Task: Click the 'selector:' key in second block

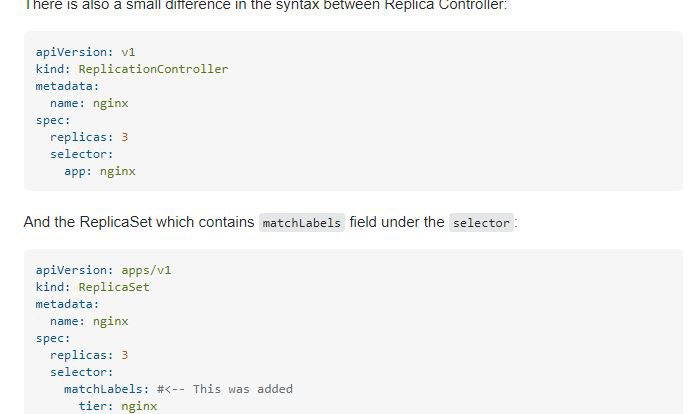Action: click(x=82, y=372)
